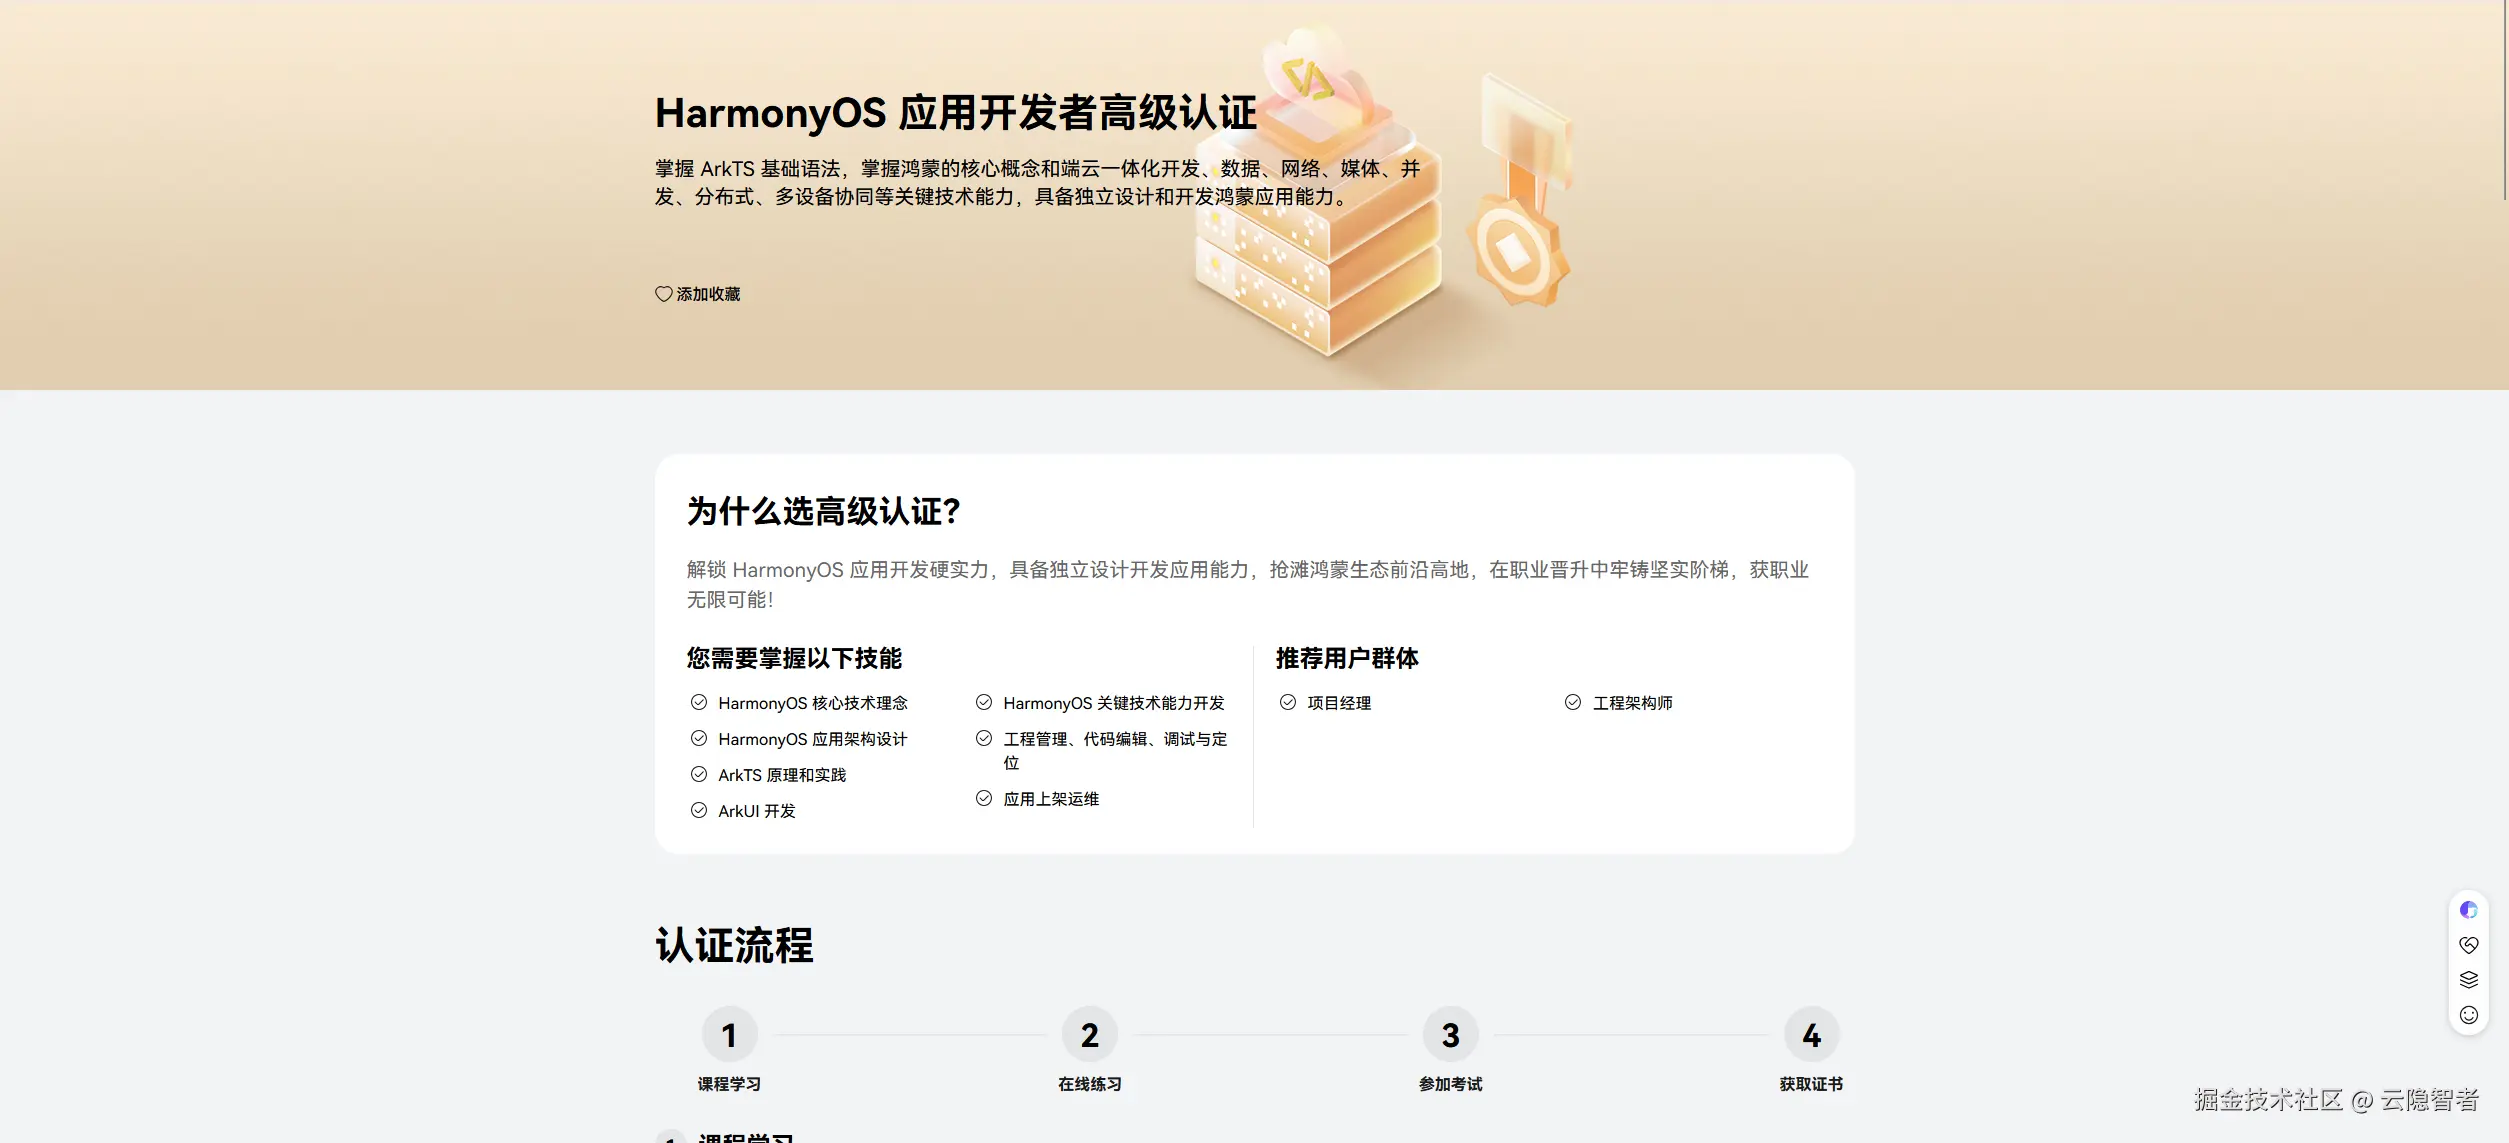Click the ArkTS 原理和实践 skill item
The image size is (2509, 1143).
782,775
